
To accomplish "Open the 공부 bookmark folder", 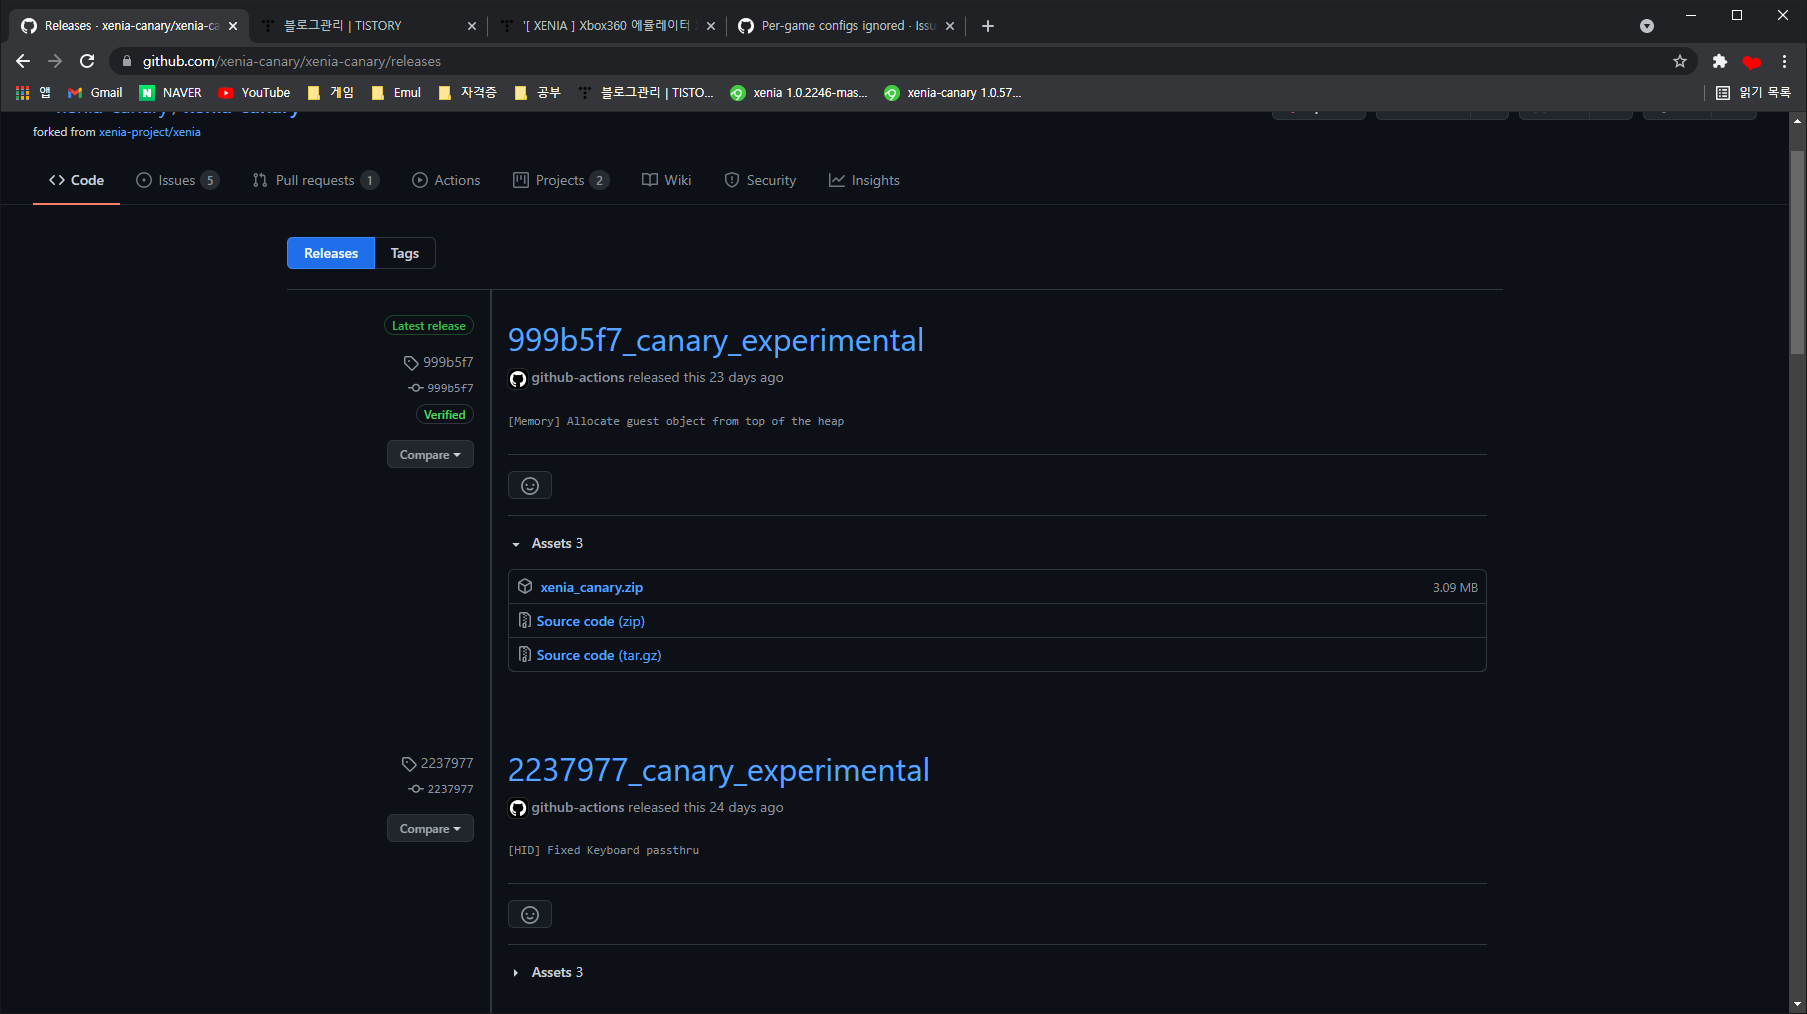I will click(537, 92).
